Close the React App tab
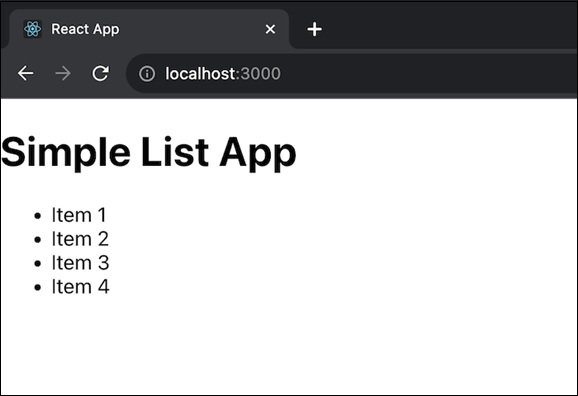This screenshot has width=578, height=396. (270, 29)
